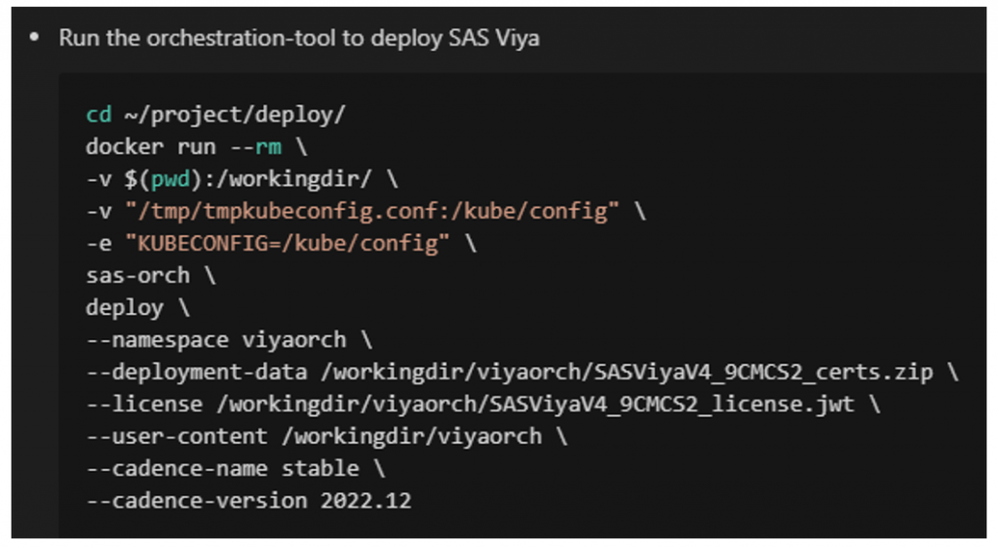Click the ~/project/deploy/ path
Image resolution: width=998 pixels, height=548 pixels.
(x=235, y=114)
